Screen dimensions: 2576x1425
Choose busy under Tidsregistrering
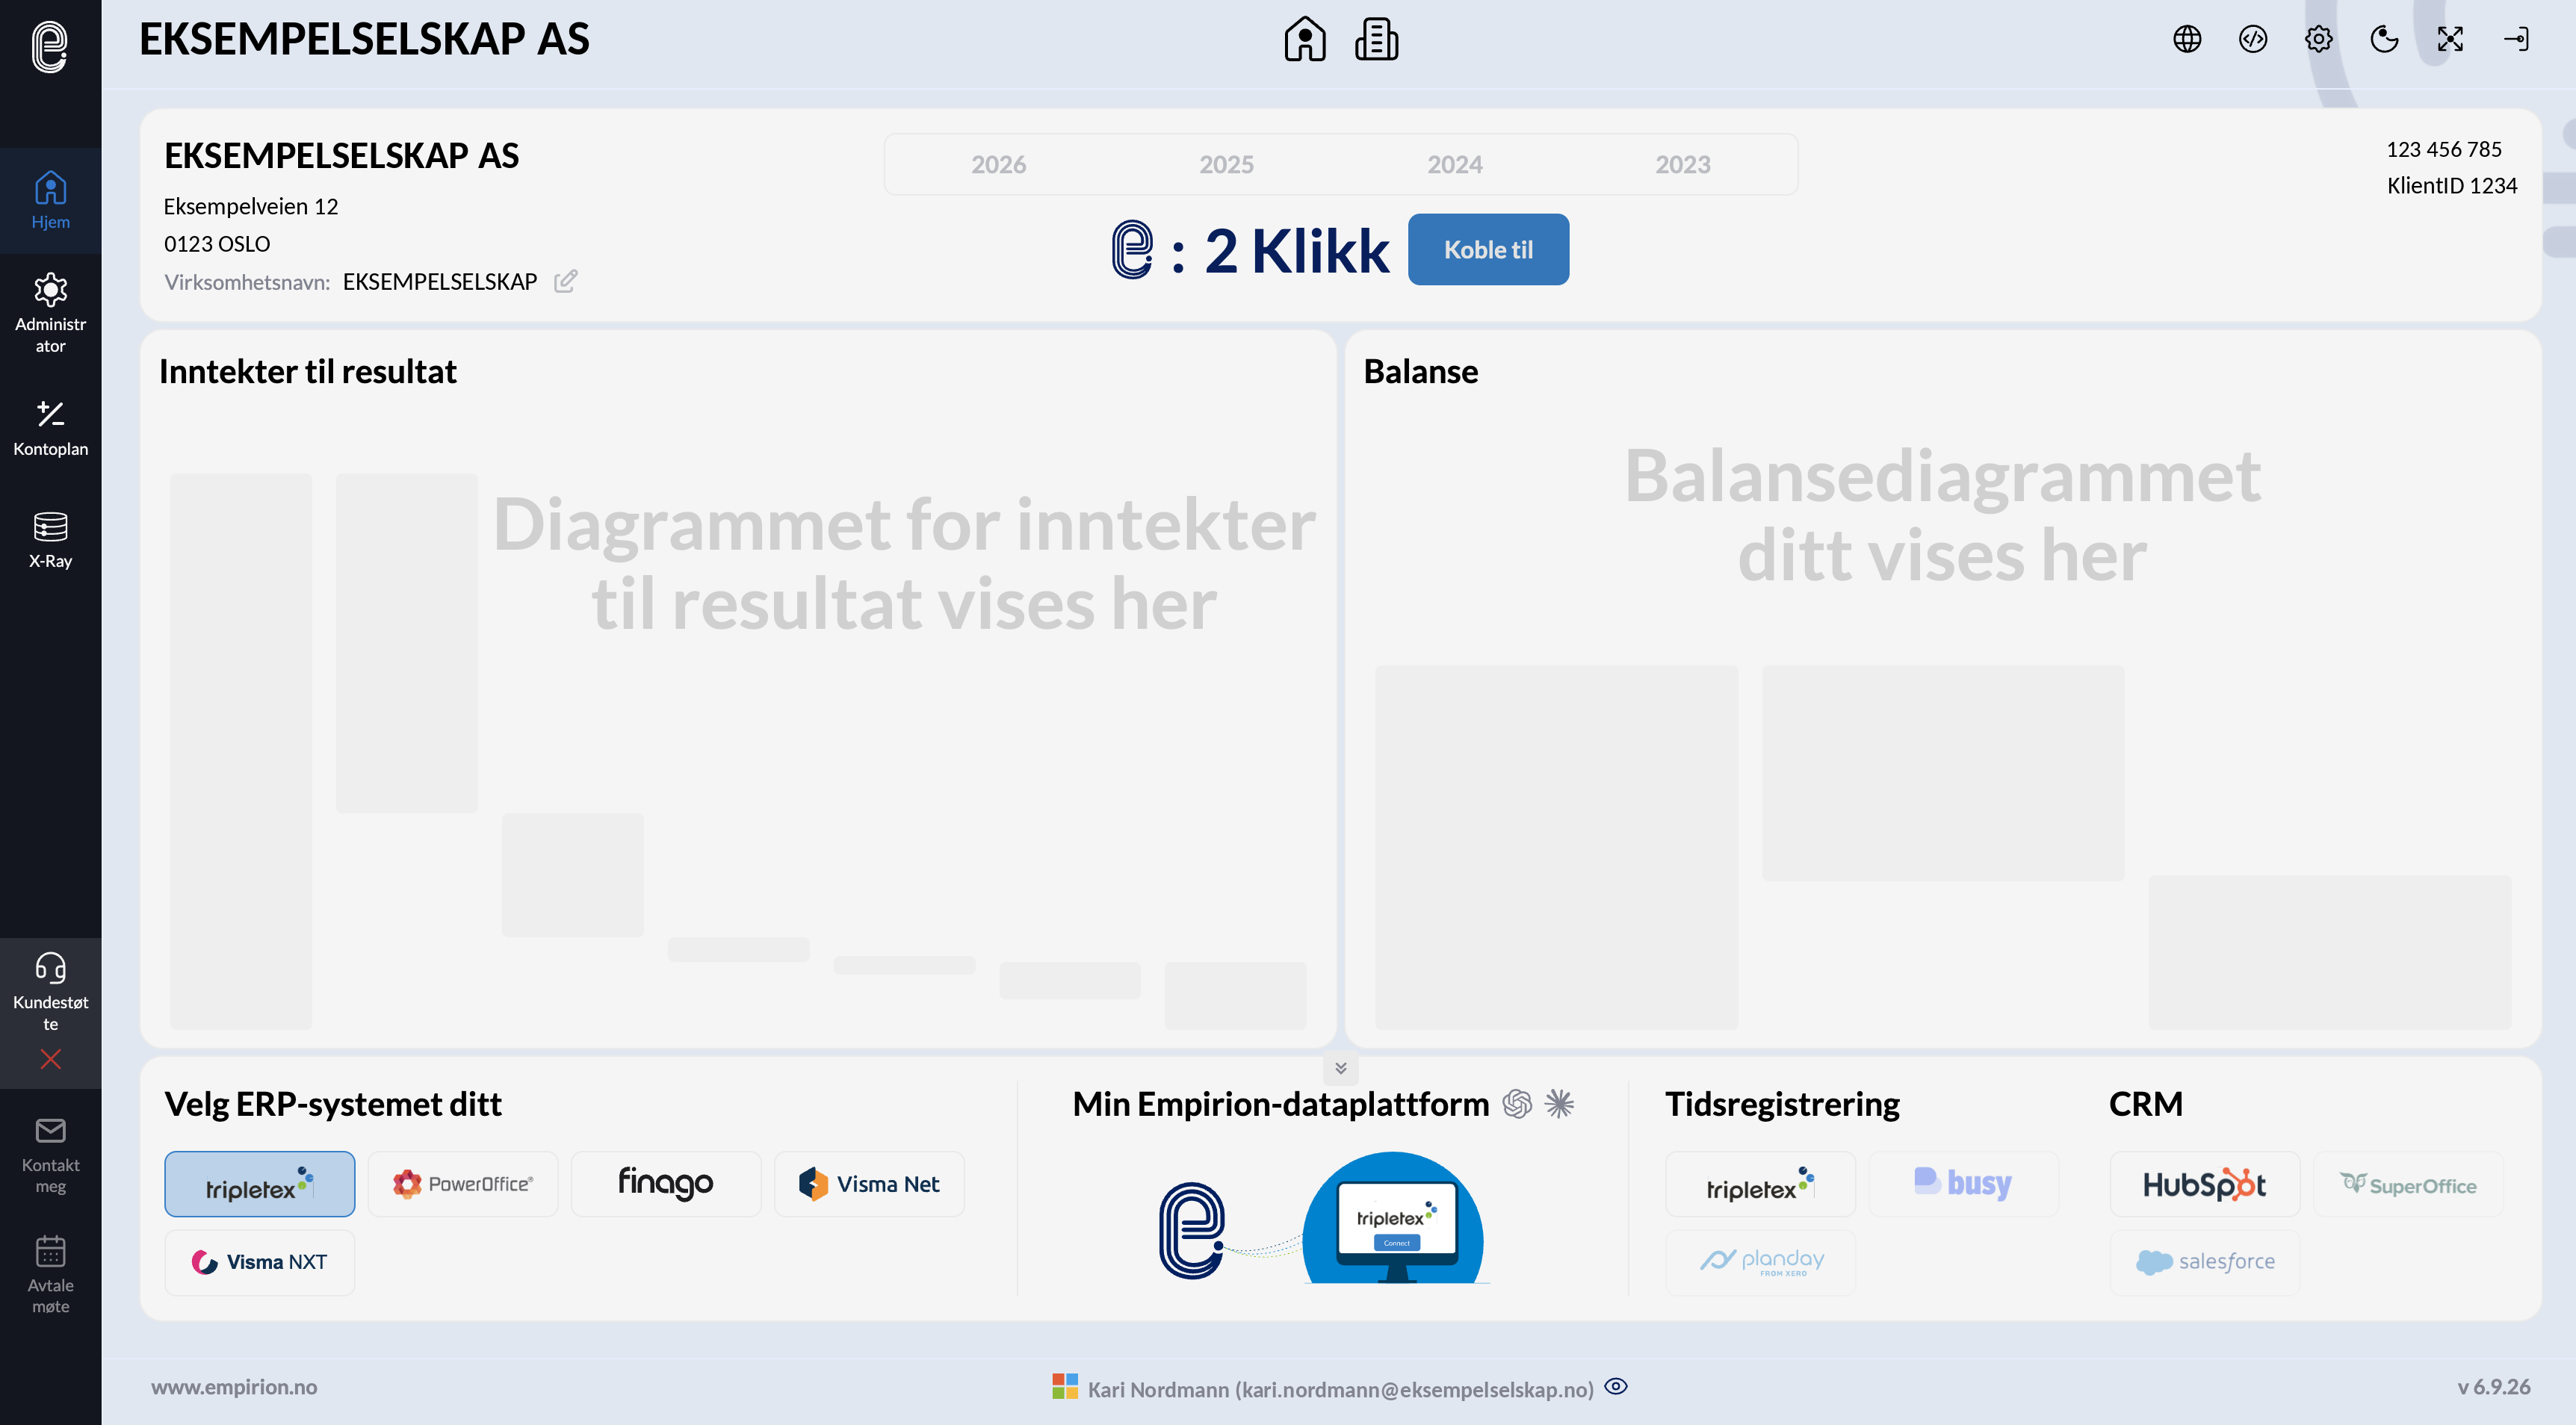click(1963, 1183)
